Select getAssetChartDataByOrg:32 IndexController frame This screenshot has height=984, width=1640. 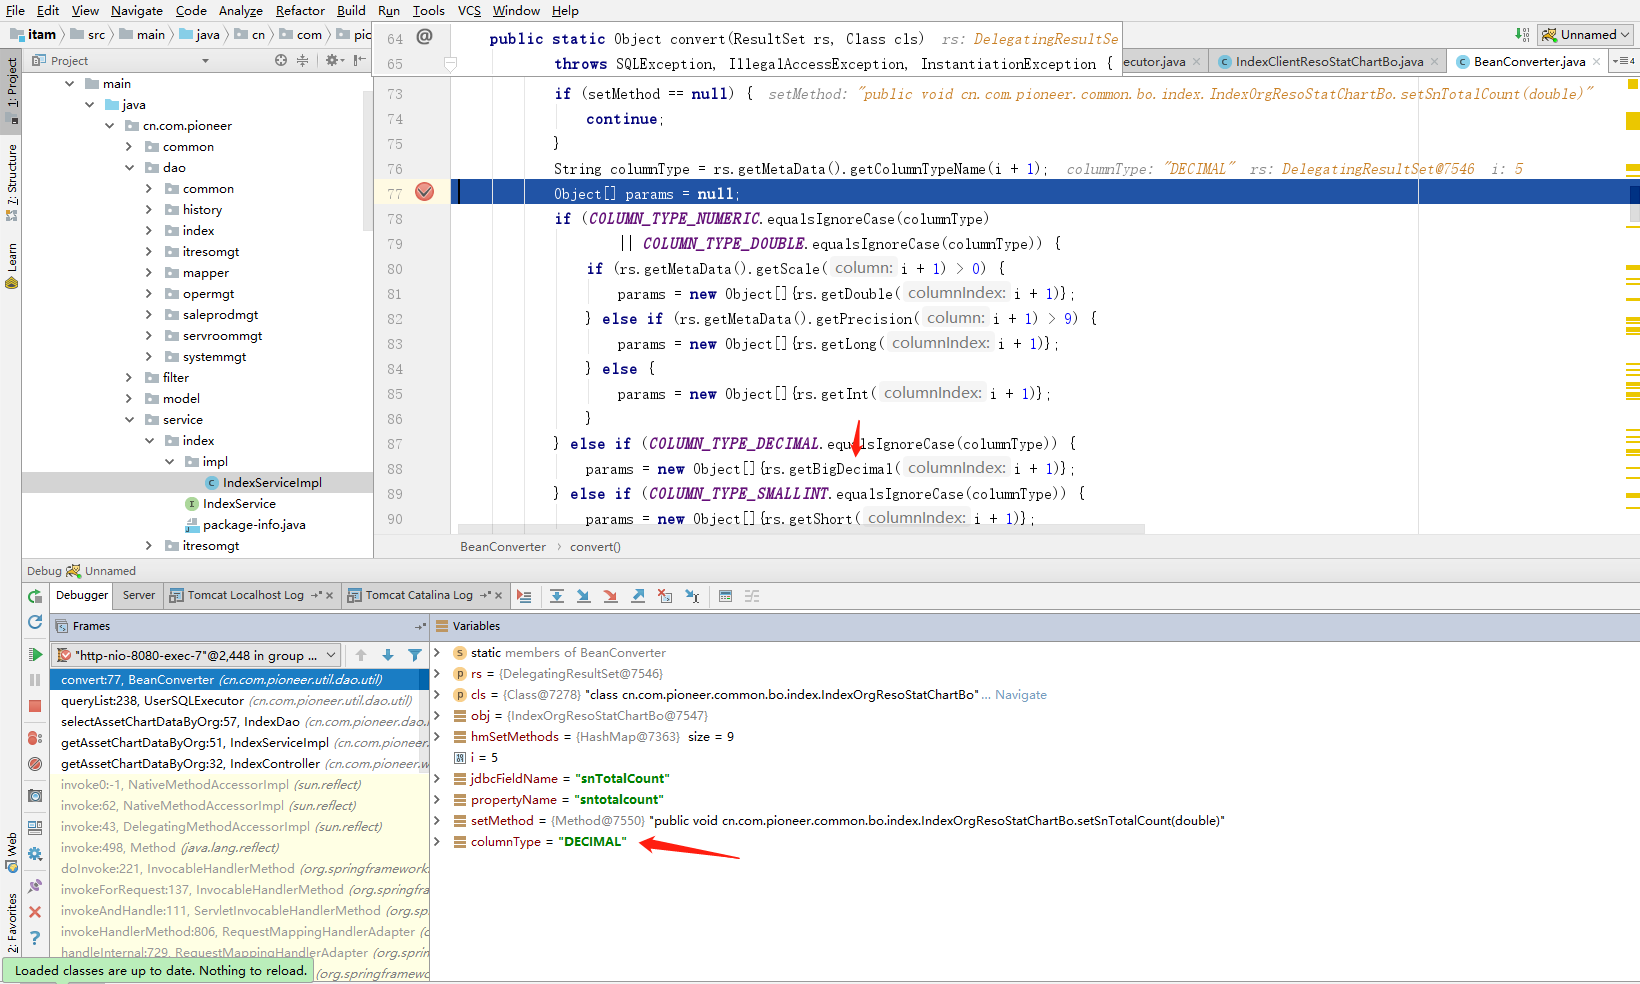(240, 764)
